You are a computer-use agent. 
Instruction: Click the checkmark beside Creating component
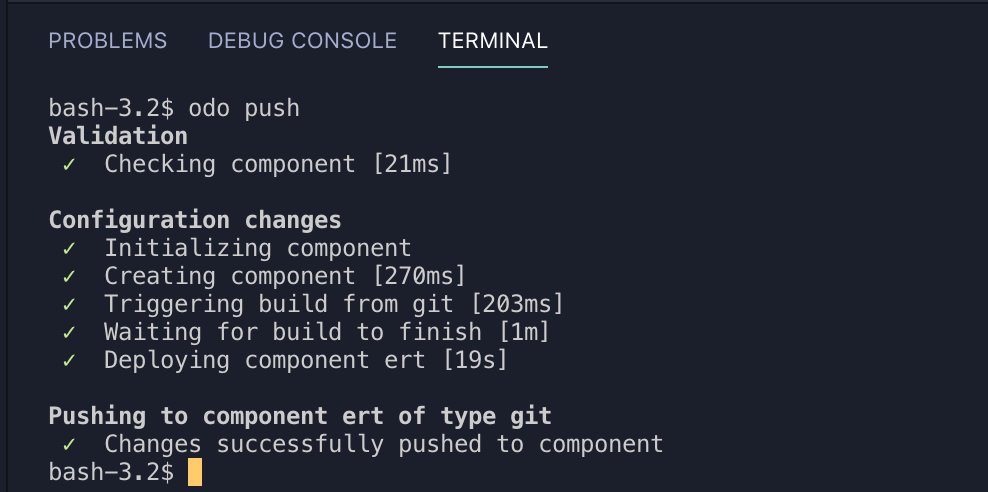pyautogui.click(x=69, y=276)
